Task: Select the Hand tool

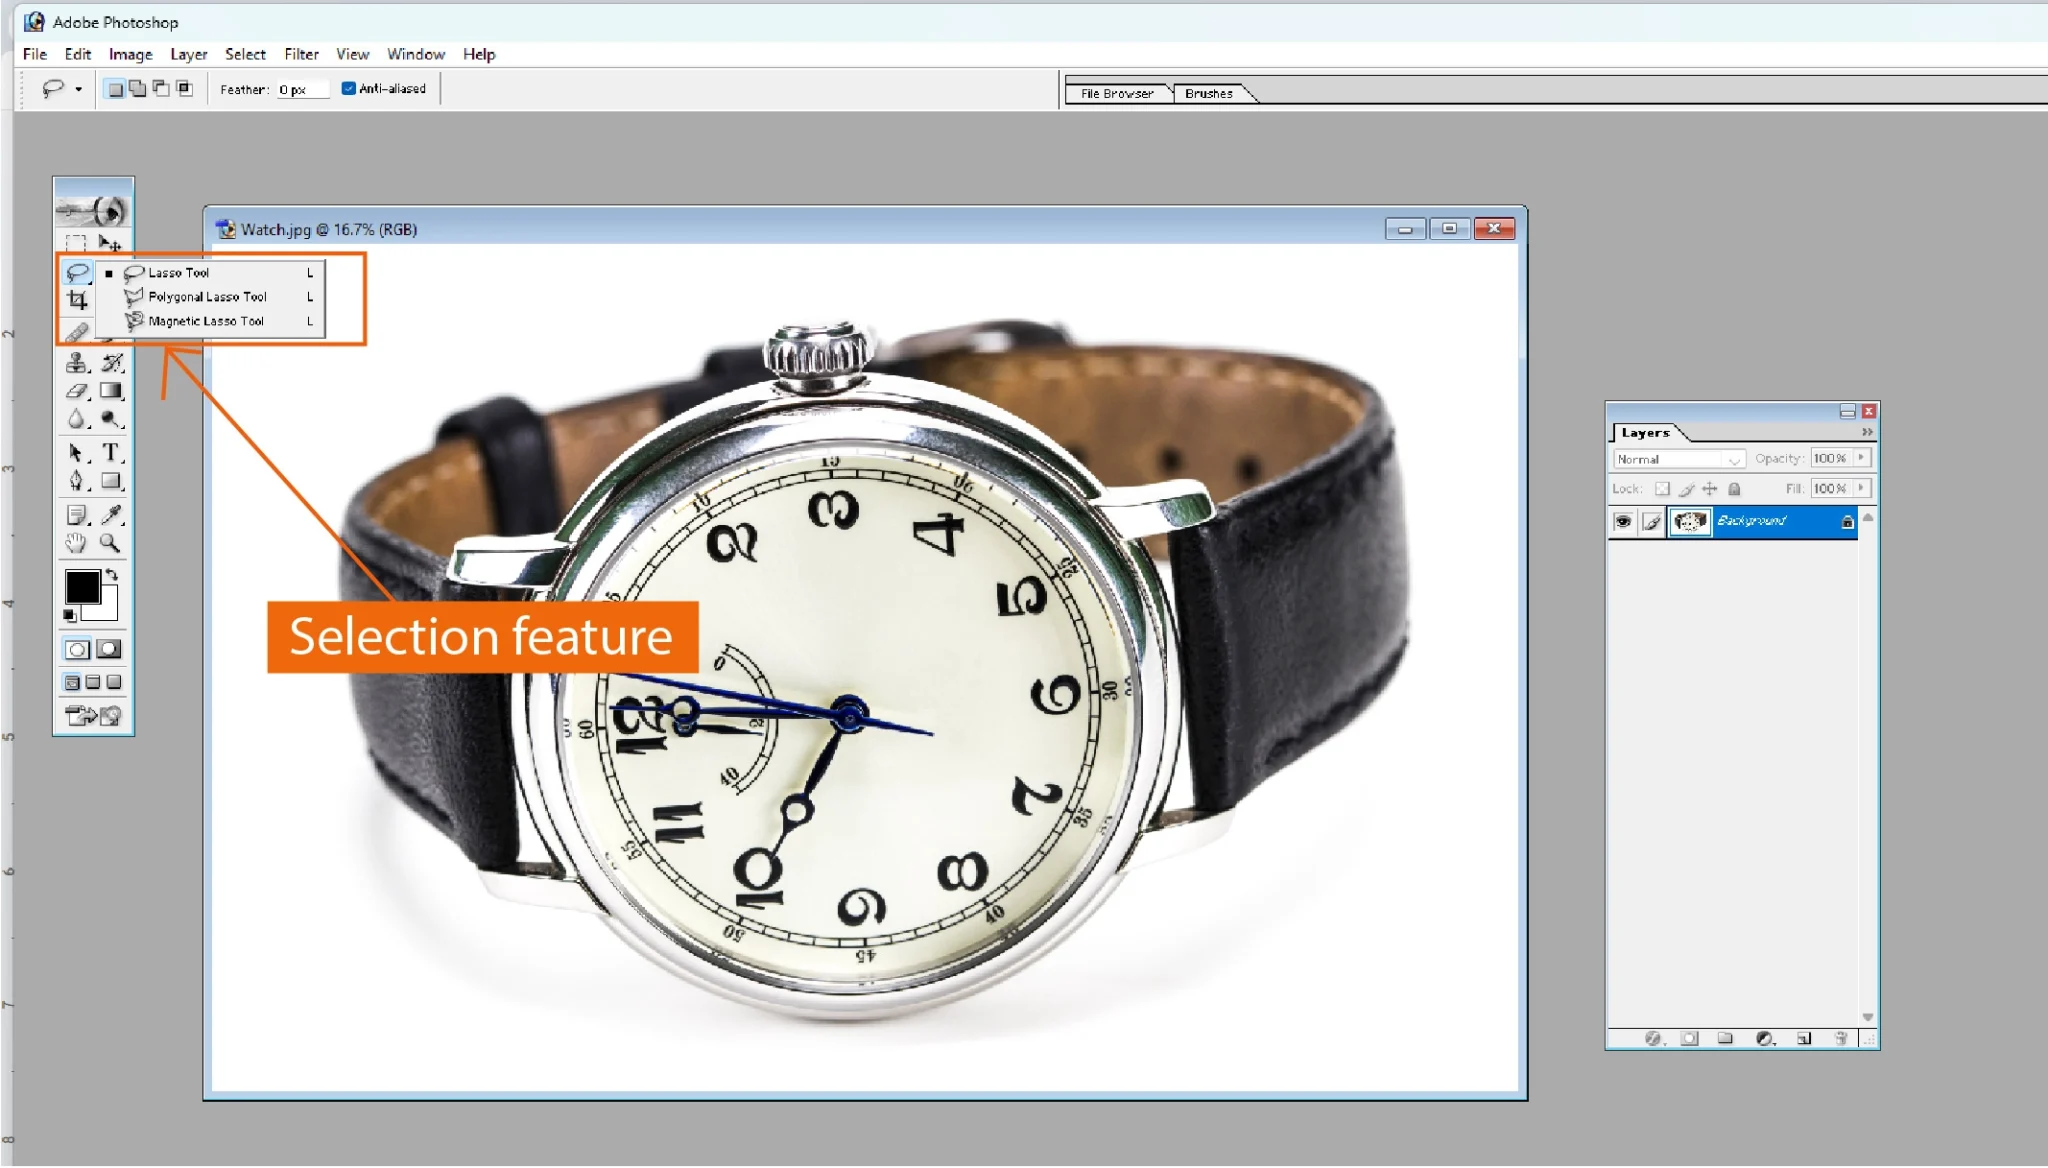Action: 77,543
